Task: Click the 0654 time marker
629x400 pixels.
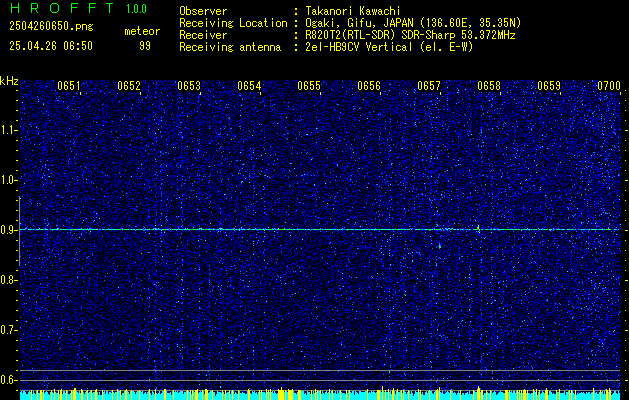Action: (x=249, y=86)
